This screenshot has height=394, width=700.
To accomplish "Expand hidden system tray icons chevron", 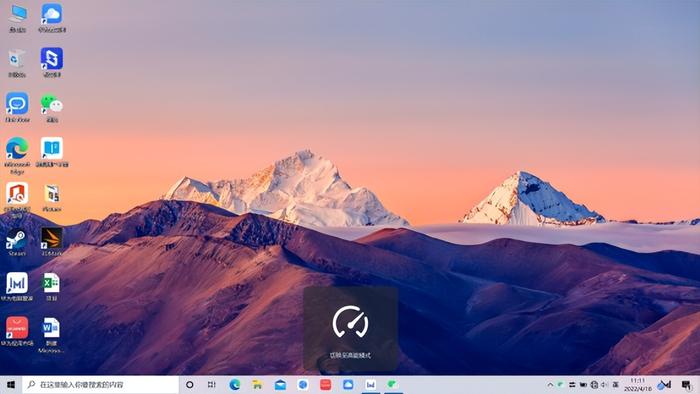I will coord(550,385).
